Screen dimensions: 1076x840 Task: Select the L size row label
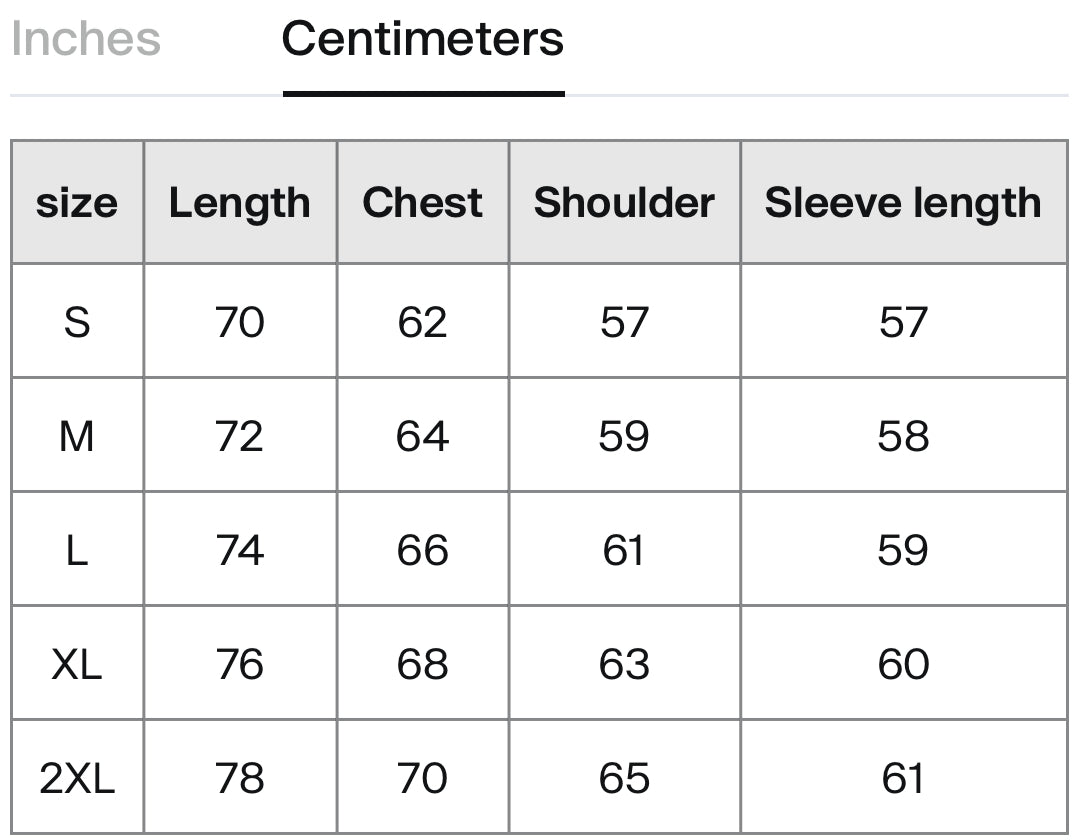point(77,550)
